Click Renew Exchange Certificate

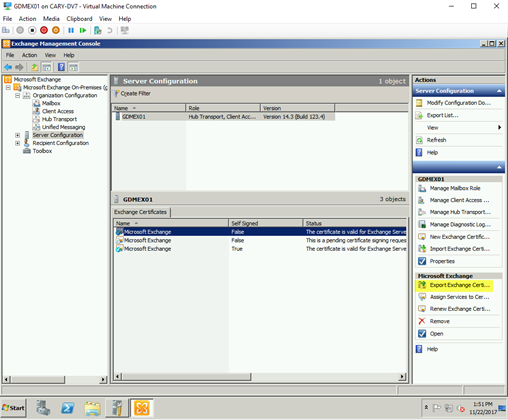click(460, 309)
